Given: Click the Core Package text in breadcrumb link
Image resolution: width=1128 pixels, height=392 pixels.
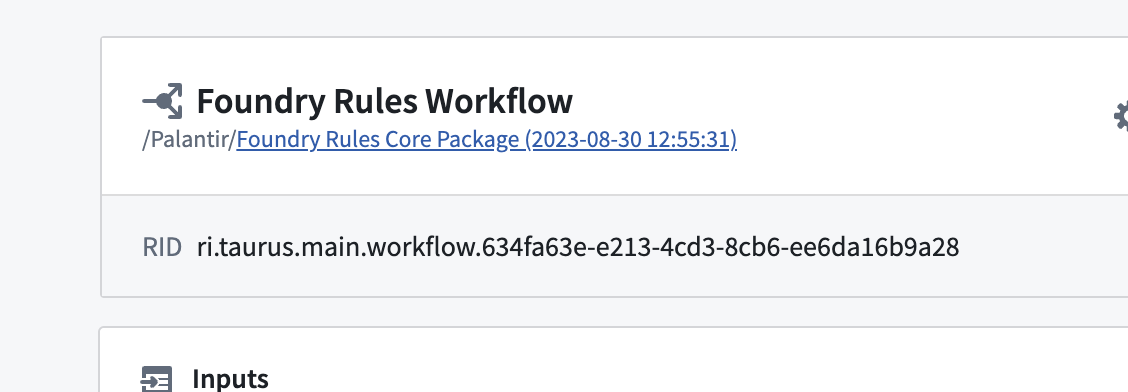Looking at the screenshot, I should [x=452, y=139].
